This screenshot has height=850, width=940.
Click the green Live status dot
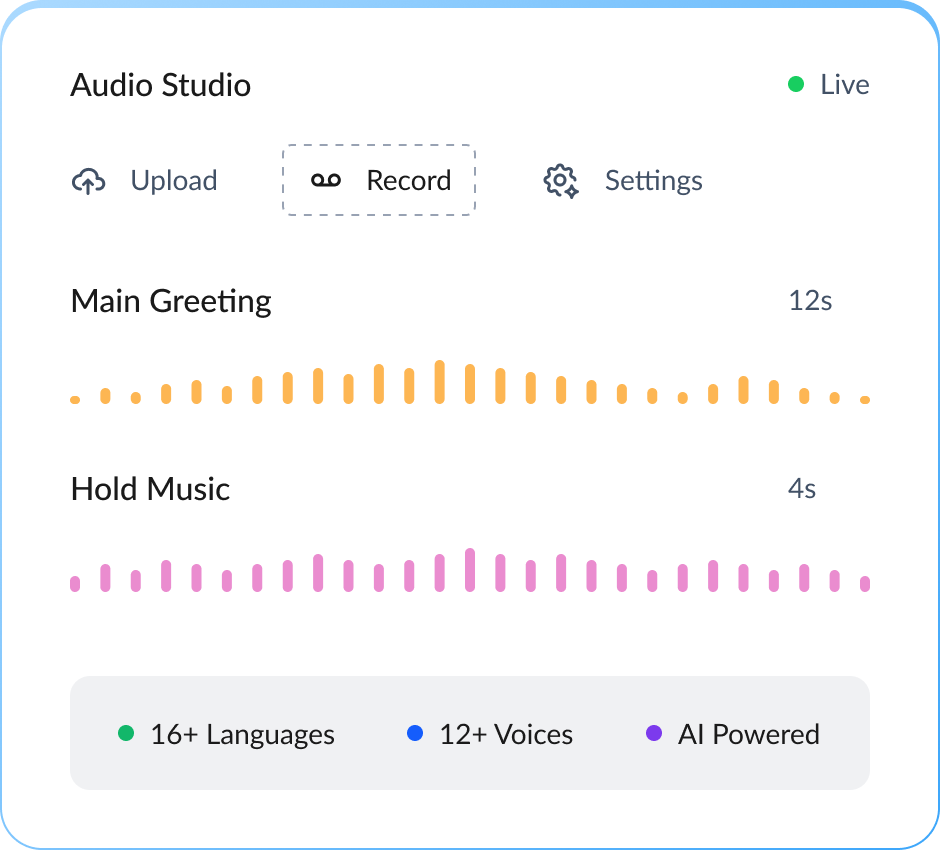pos(796,85)
